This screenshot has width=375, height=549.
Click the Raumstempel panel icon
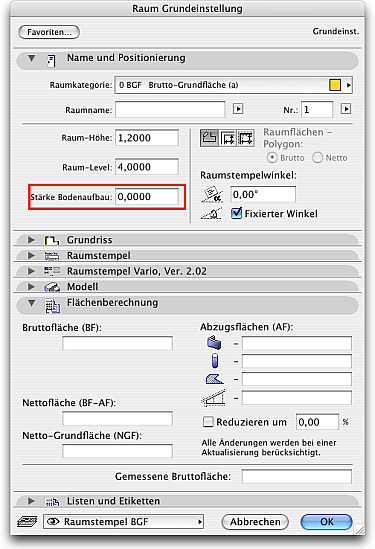click(52, 256)
